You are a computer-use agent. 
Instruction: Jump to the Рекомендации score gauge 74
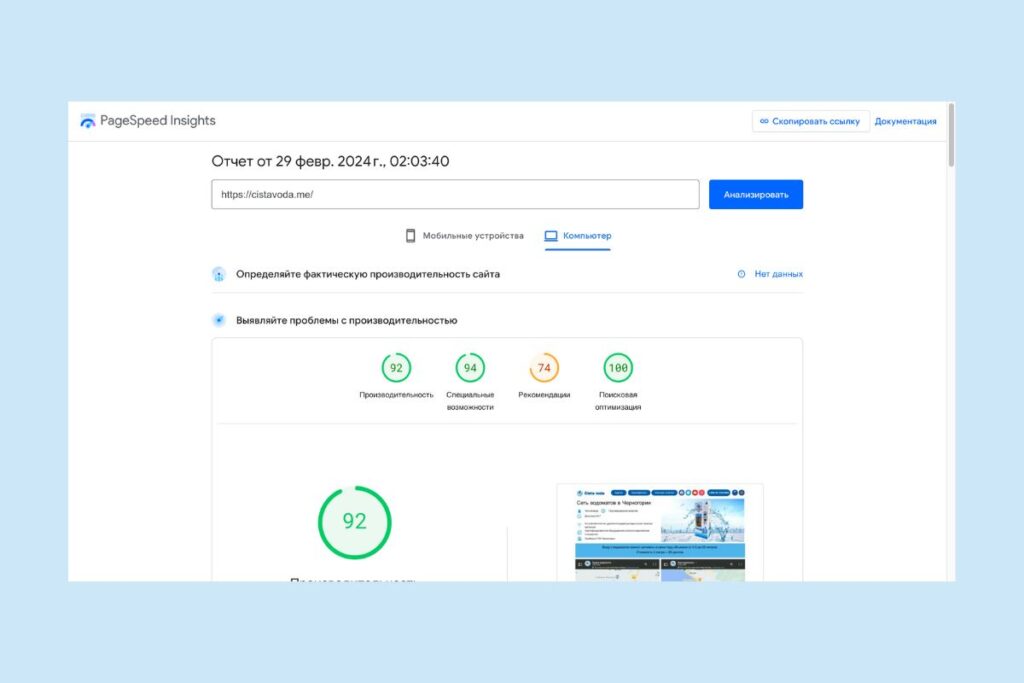pyautogui.click(x=544, y=368)
